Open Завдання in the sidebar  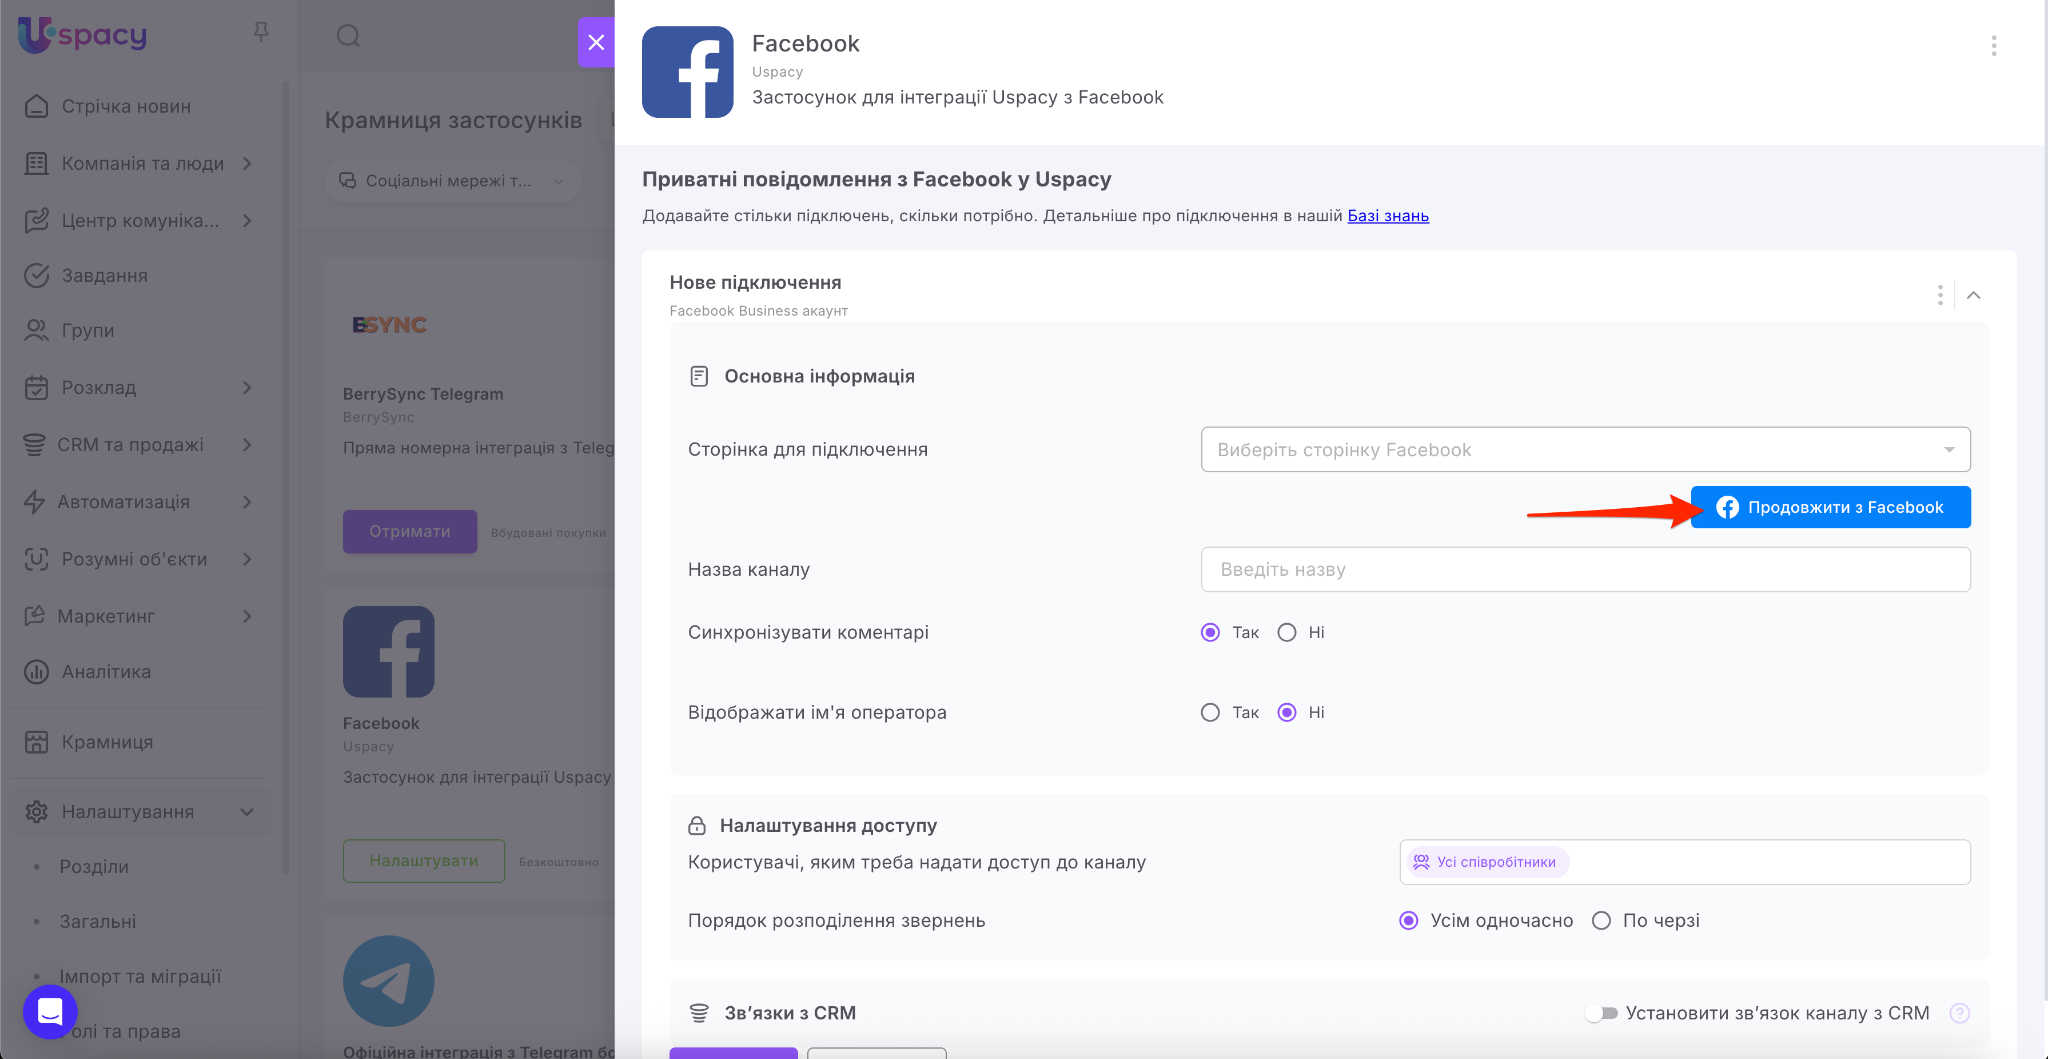[x=104, y=276]
